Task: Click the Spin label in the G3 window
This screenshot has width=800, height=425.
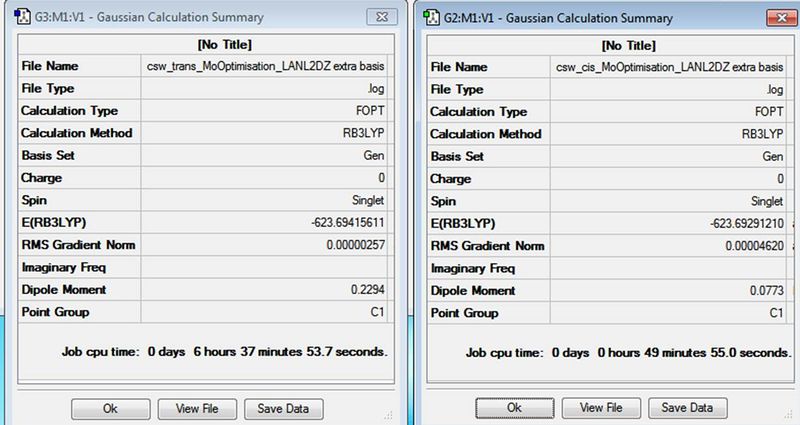Action: (34, 201)
